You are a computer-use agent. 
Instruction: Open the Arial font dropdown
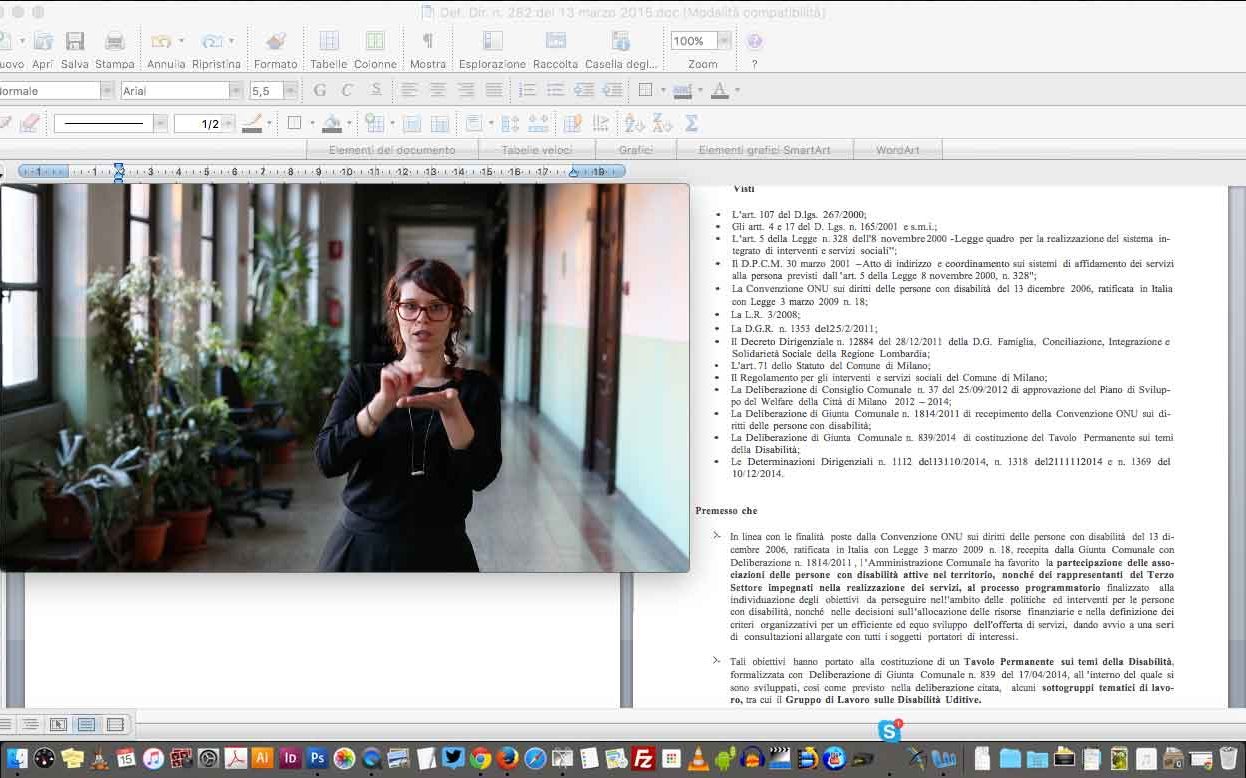236,91
